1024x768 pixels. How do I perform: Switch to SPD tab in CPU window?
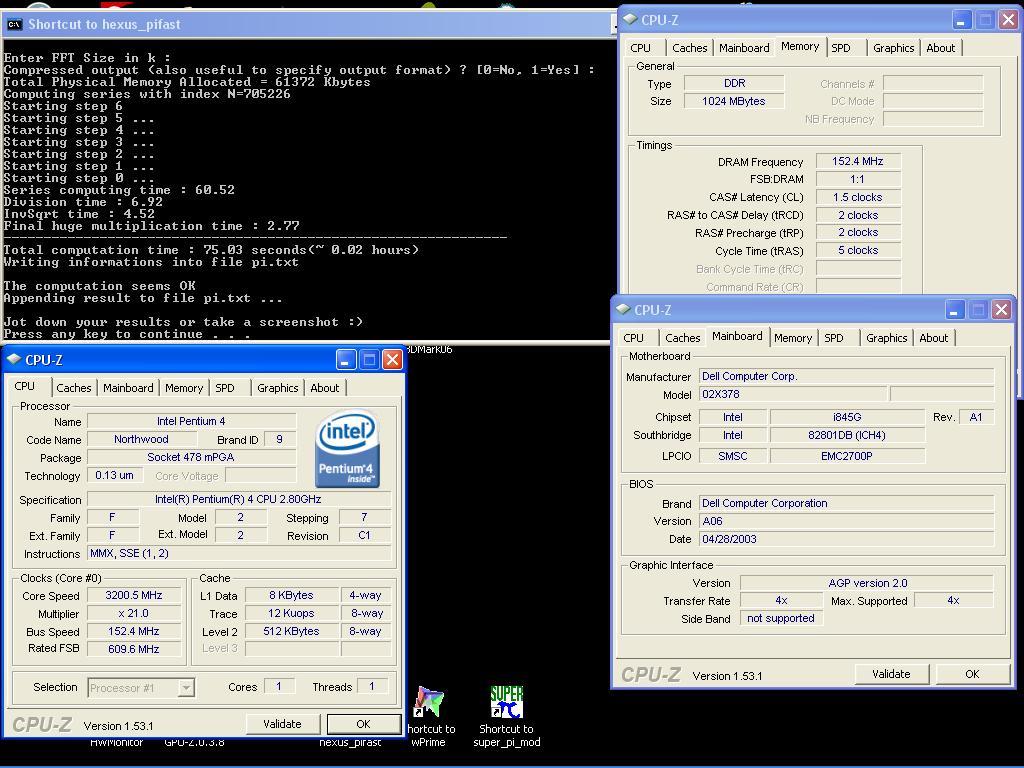click(x=225, y=388)
